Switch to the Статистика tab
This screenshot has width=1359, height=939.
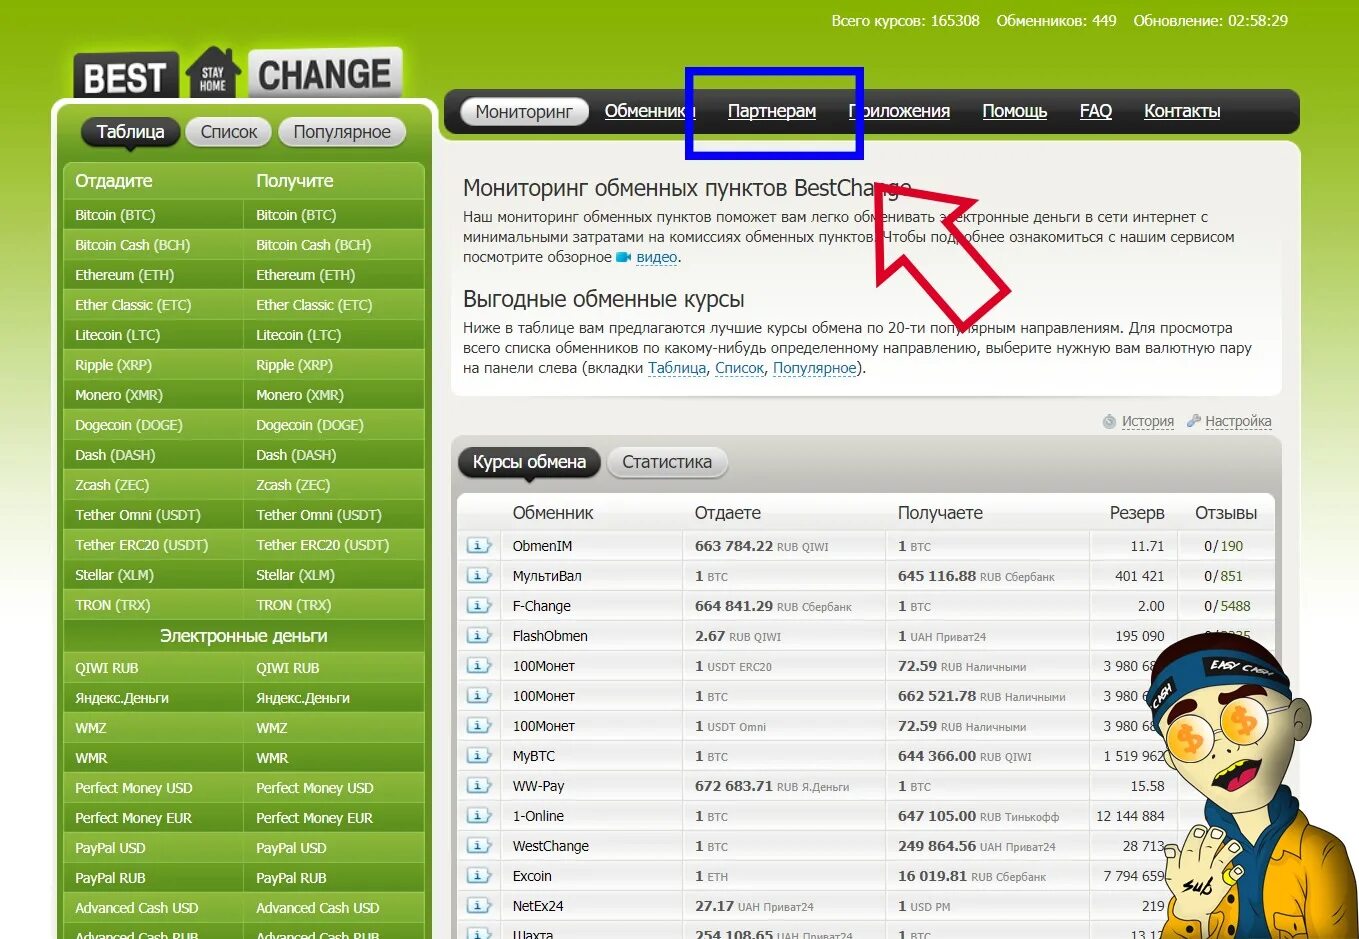(667, 462)
